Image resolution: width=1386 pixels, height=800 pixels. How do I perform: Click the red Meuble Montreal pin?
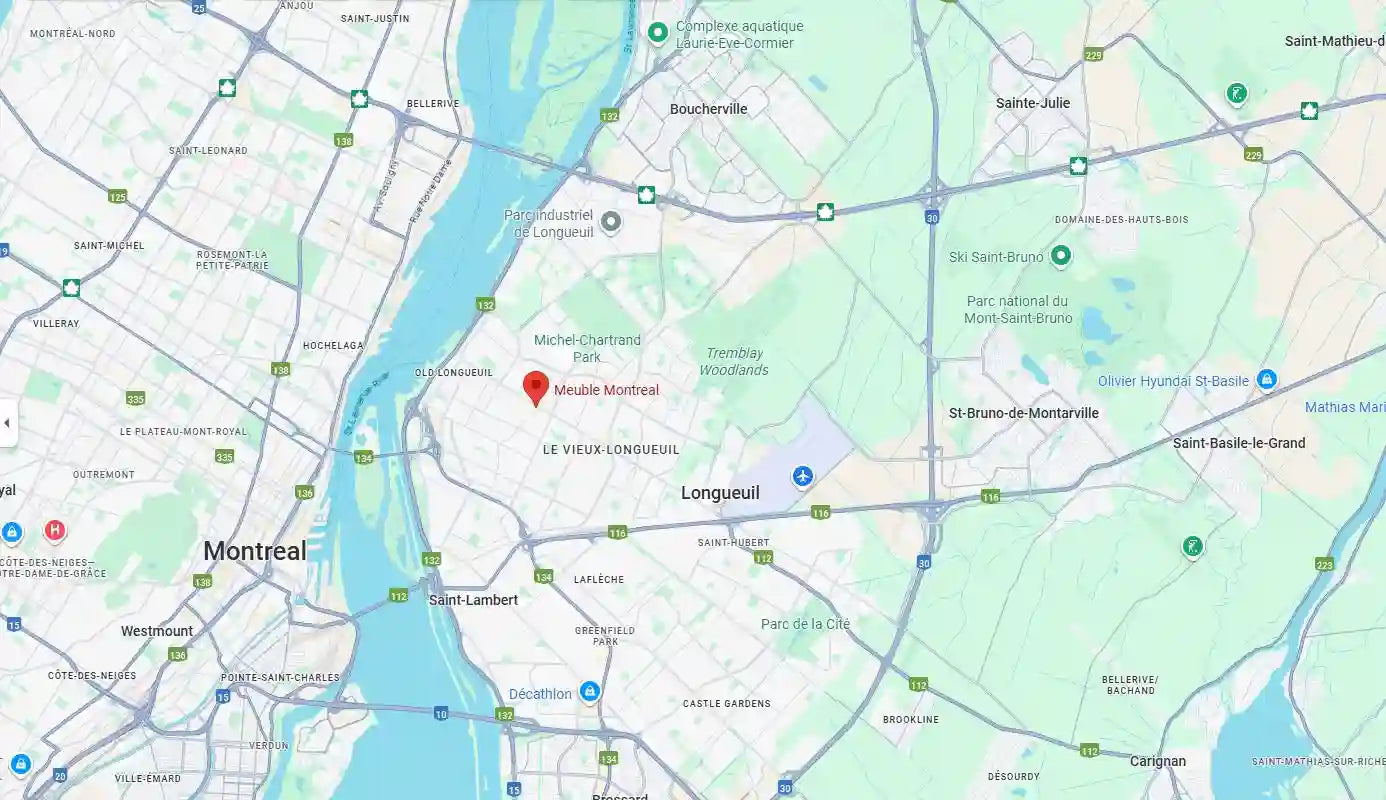[536, 388]
